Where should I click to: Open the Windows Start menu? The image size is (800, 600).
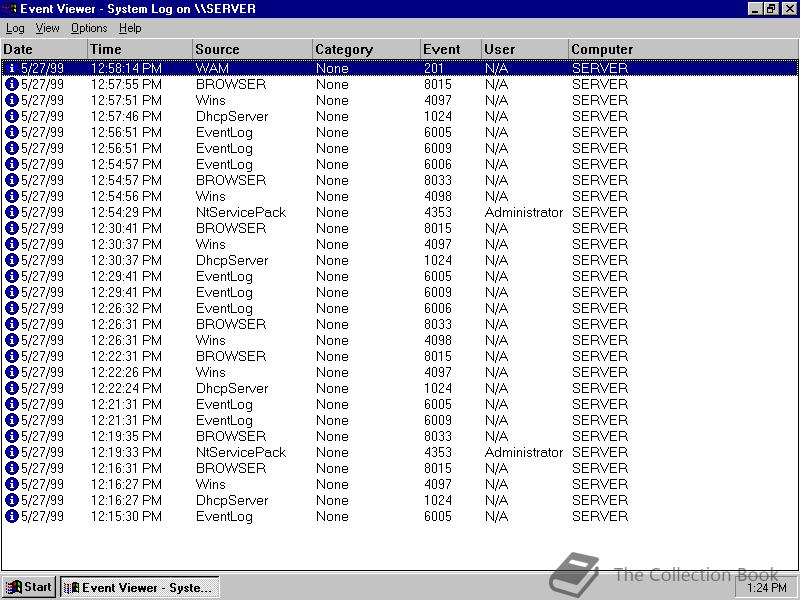29,587
